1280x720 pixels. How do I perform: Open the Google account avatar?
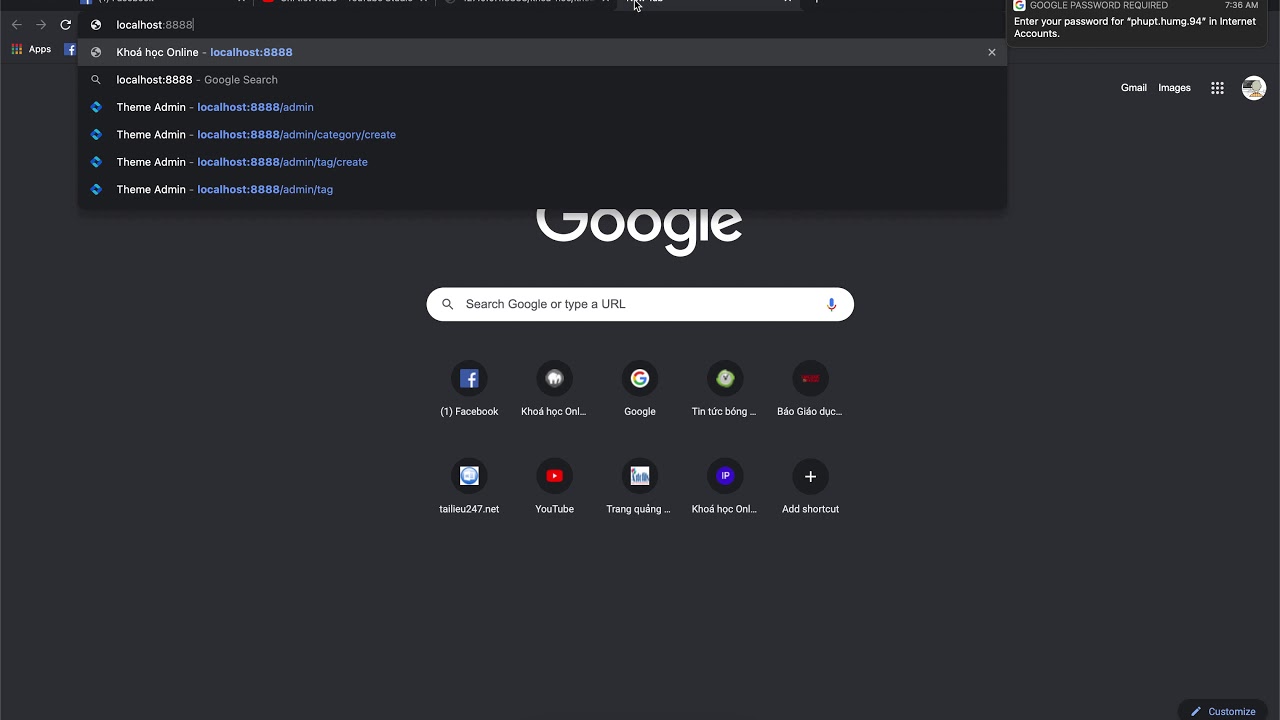click(1253, 88)
